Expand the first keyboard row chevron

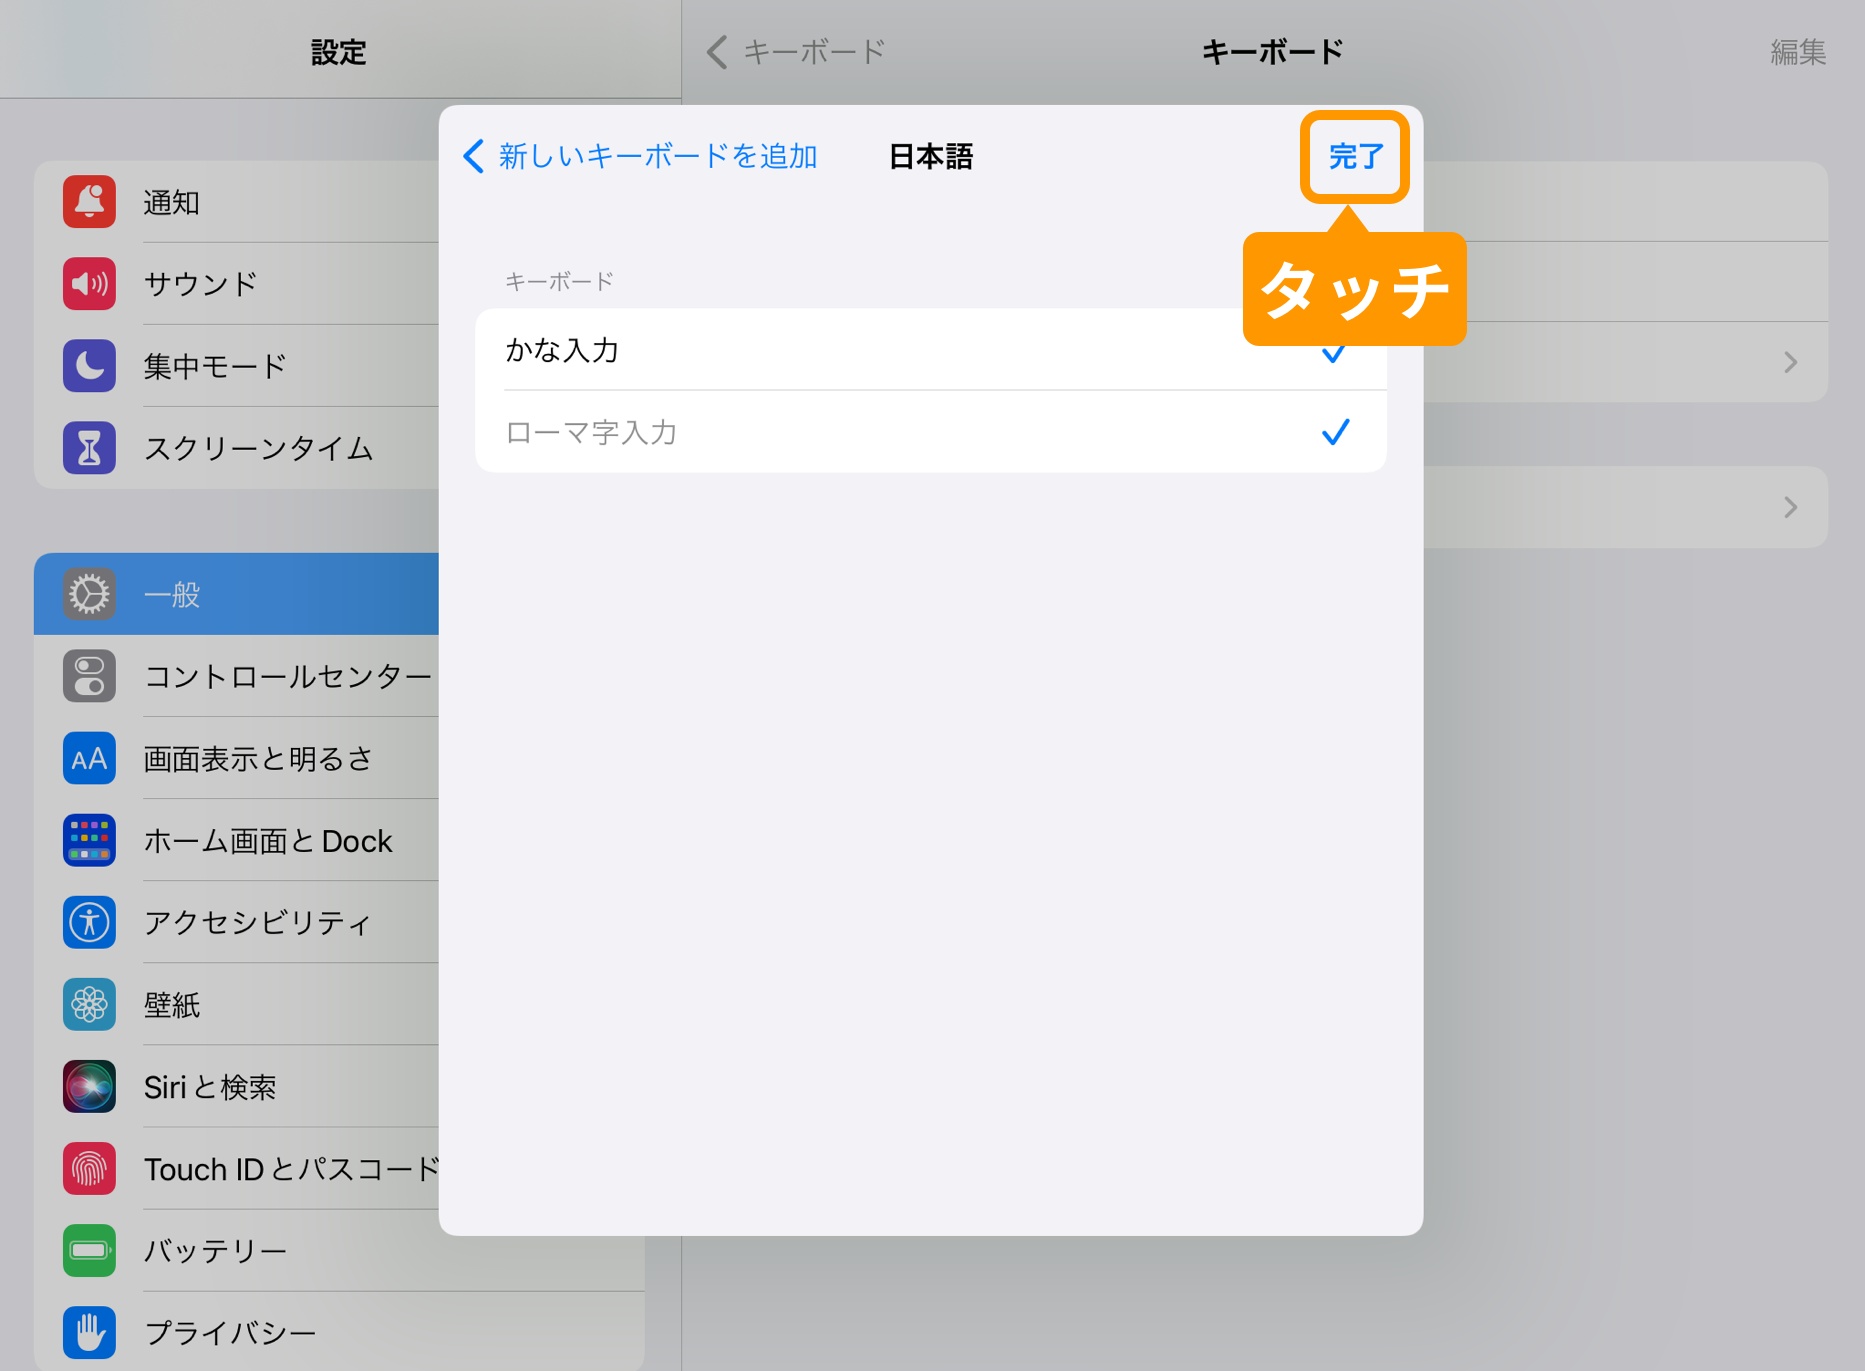coord(1789,362)
